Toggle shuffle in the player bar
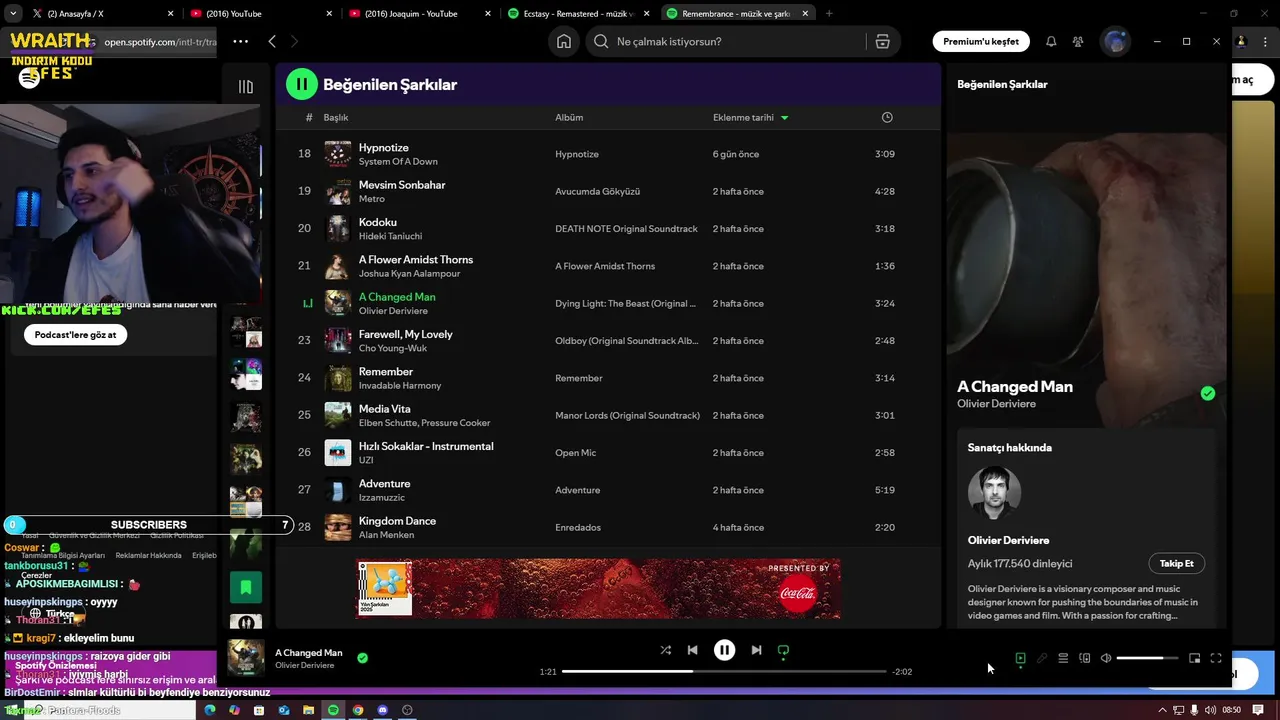This screenshot has width=1280, height=720. click(x=666, y=650)
